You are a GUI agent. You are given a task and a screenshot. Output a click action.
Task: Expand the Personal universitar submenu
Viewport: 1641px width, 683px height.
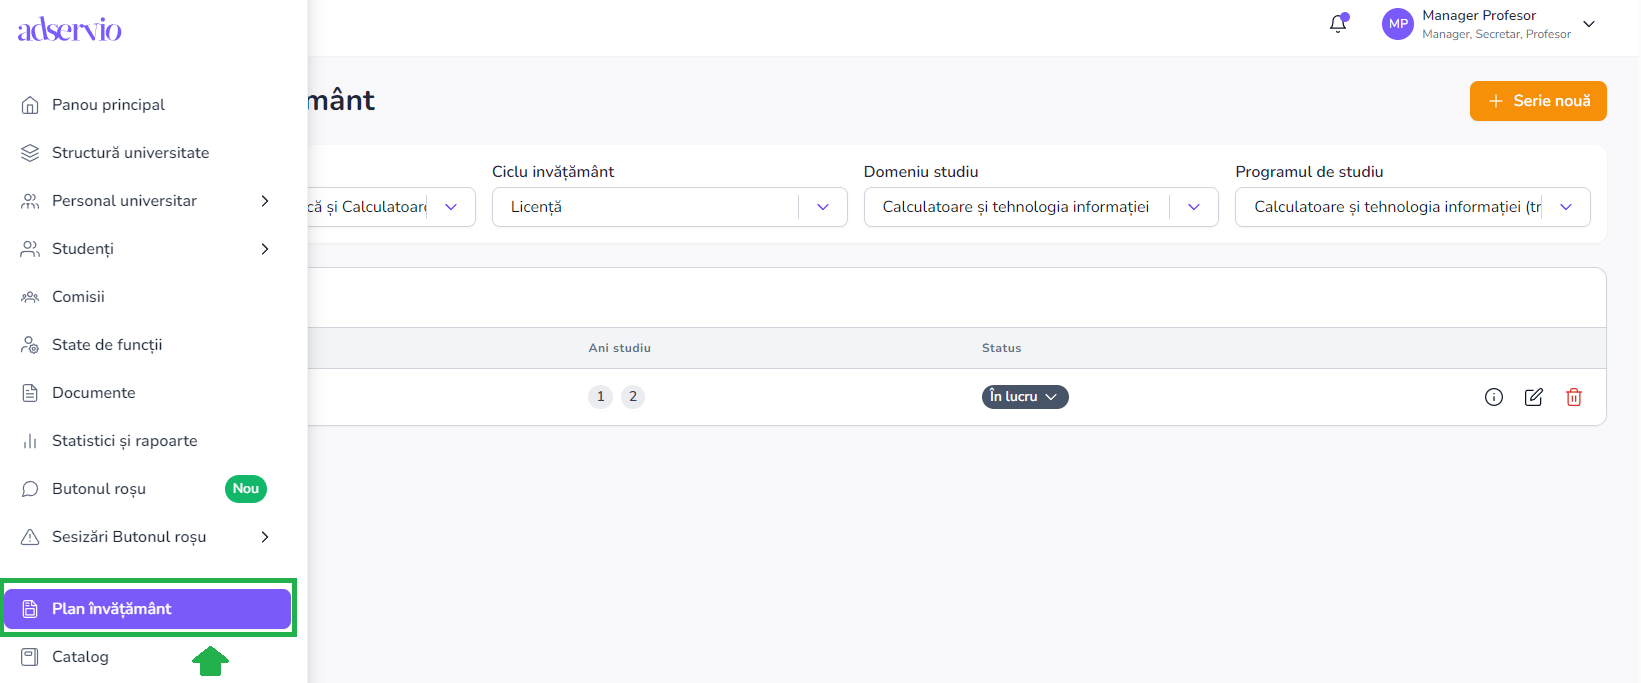pyautogui.click(x=265, y=201)
